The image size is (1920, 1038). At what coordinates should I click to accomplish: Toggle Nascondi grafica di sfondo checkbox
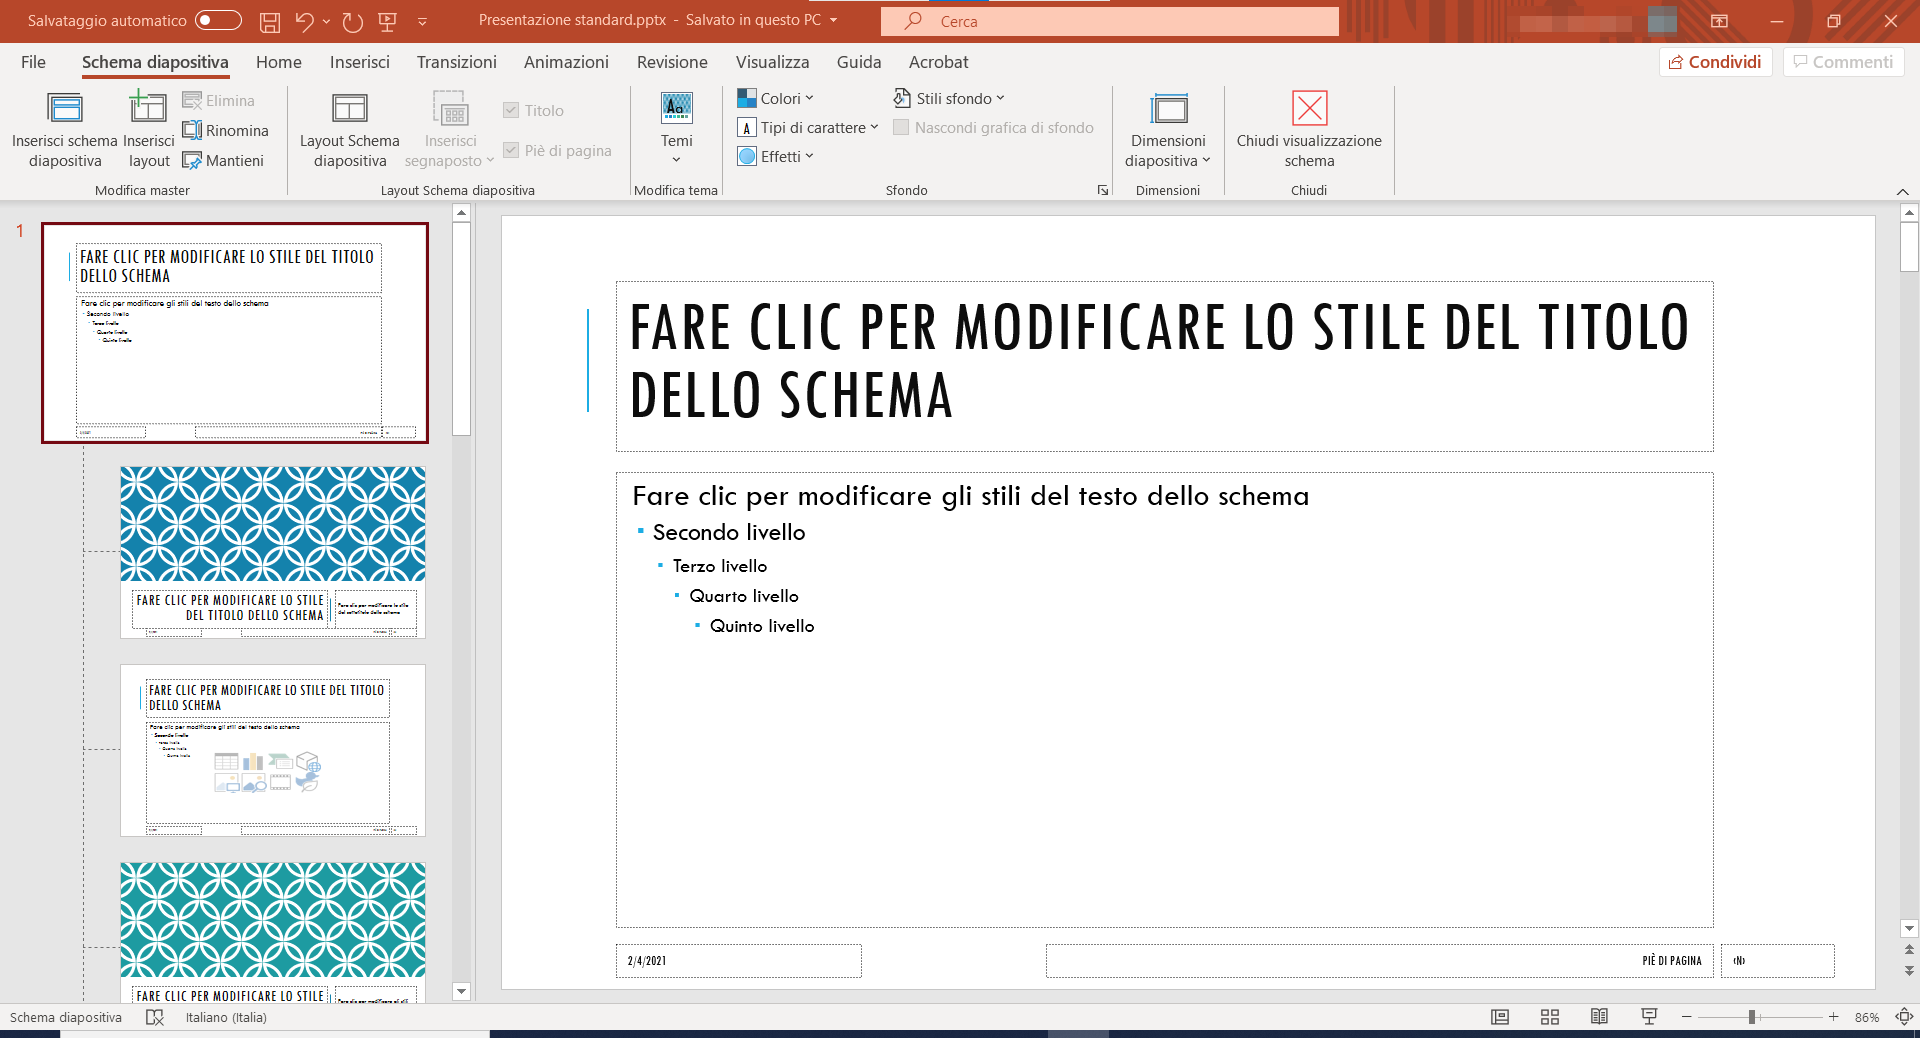pos(901,128)
